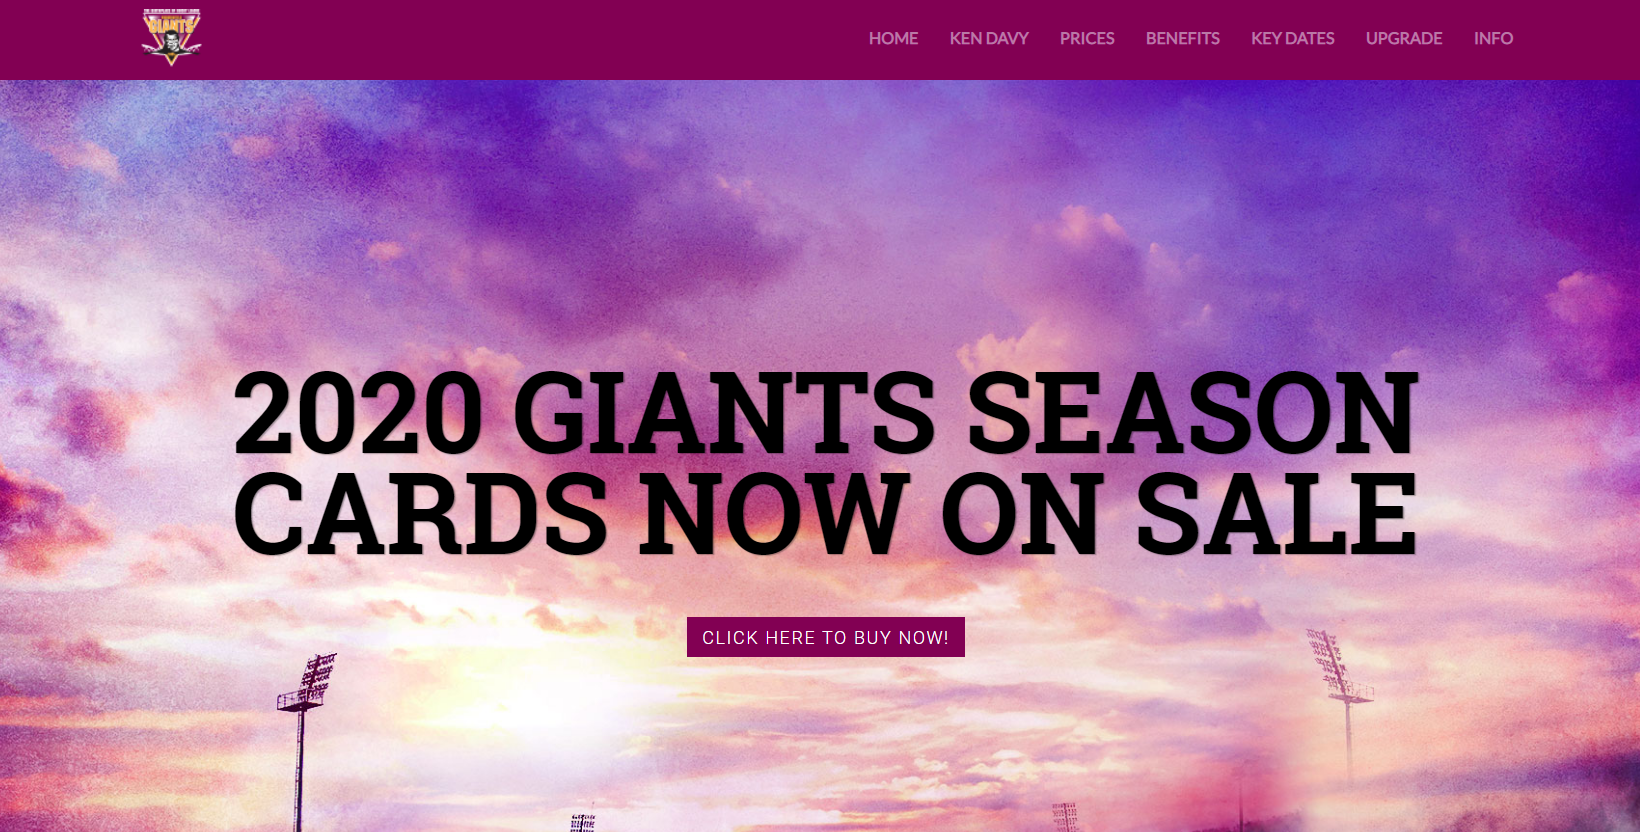
Task: Click the Giants club logo in the header
Action: coord(171,37)
